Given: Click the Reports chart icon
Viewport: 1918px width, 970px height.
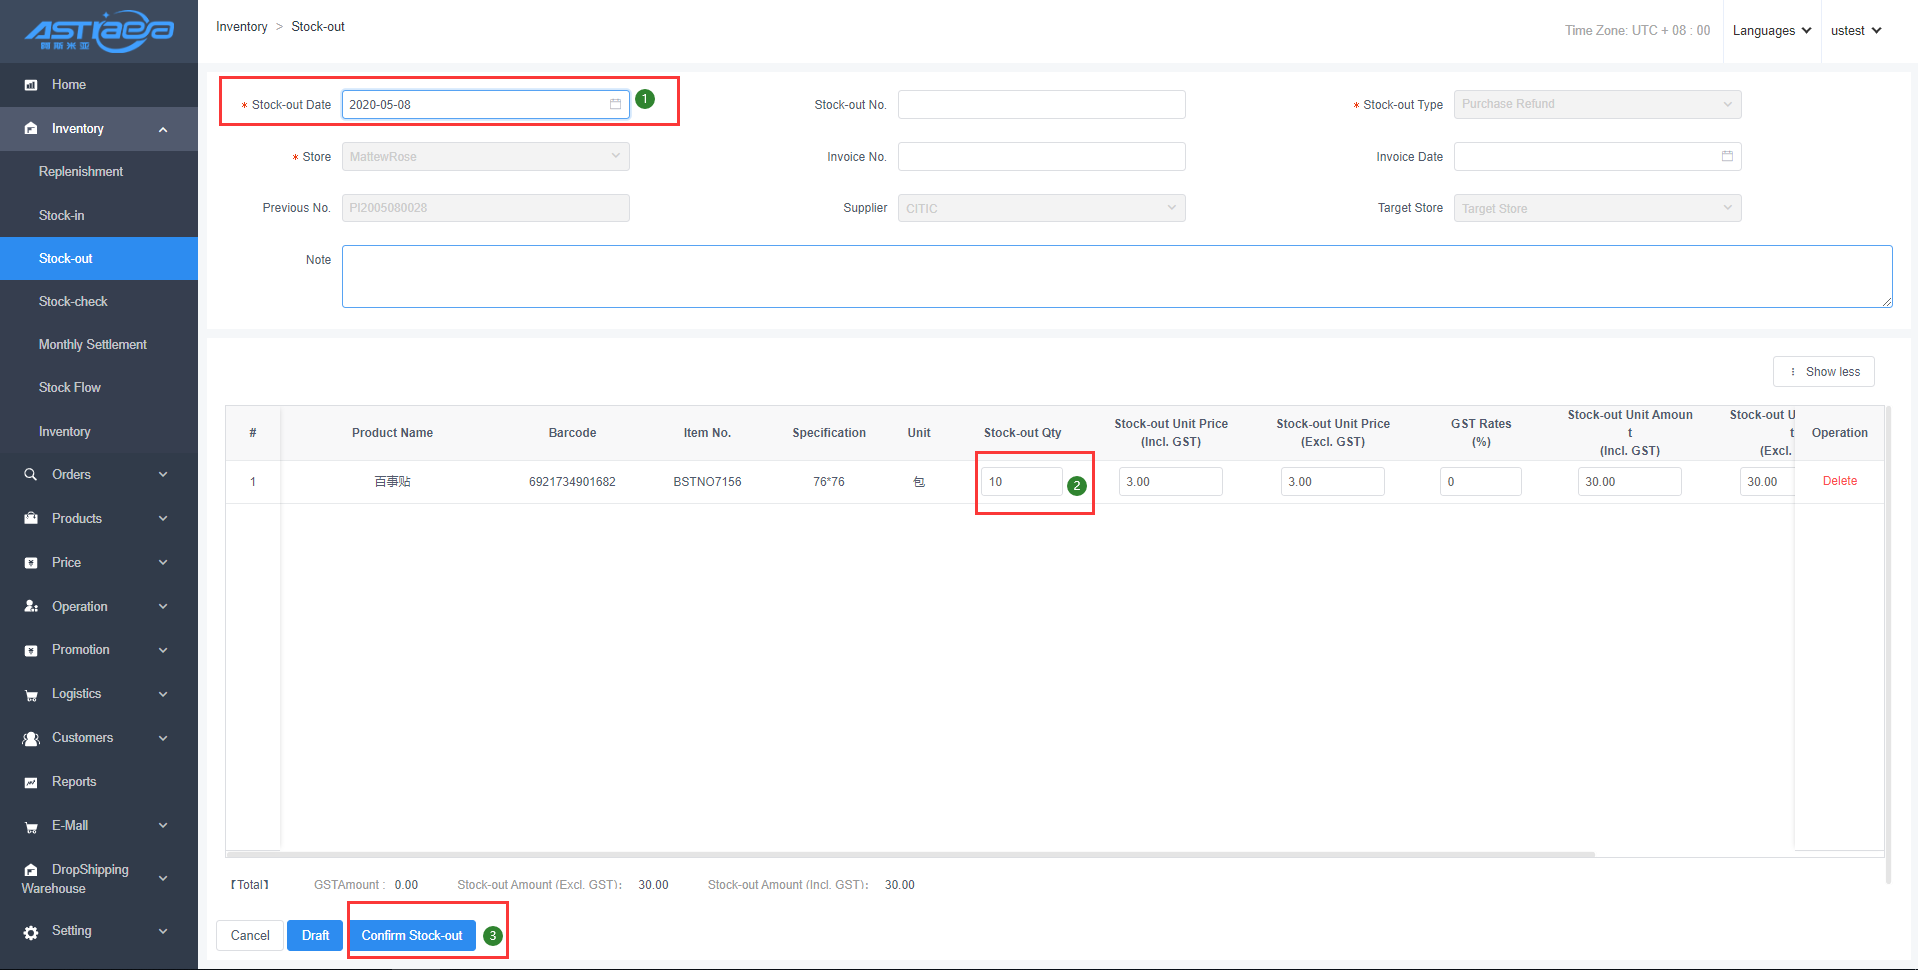Looking at the screenshot, I should pos(31,782).
